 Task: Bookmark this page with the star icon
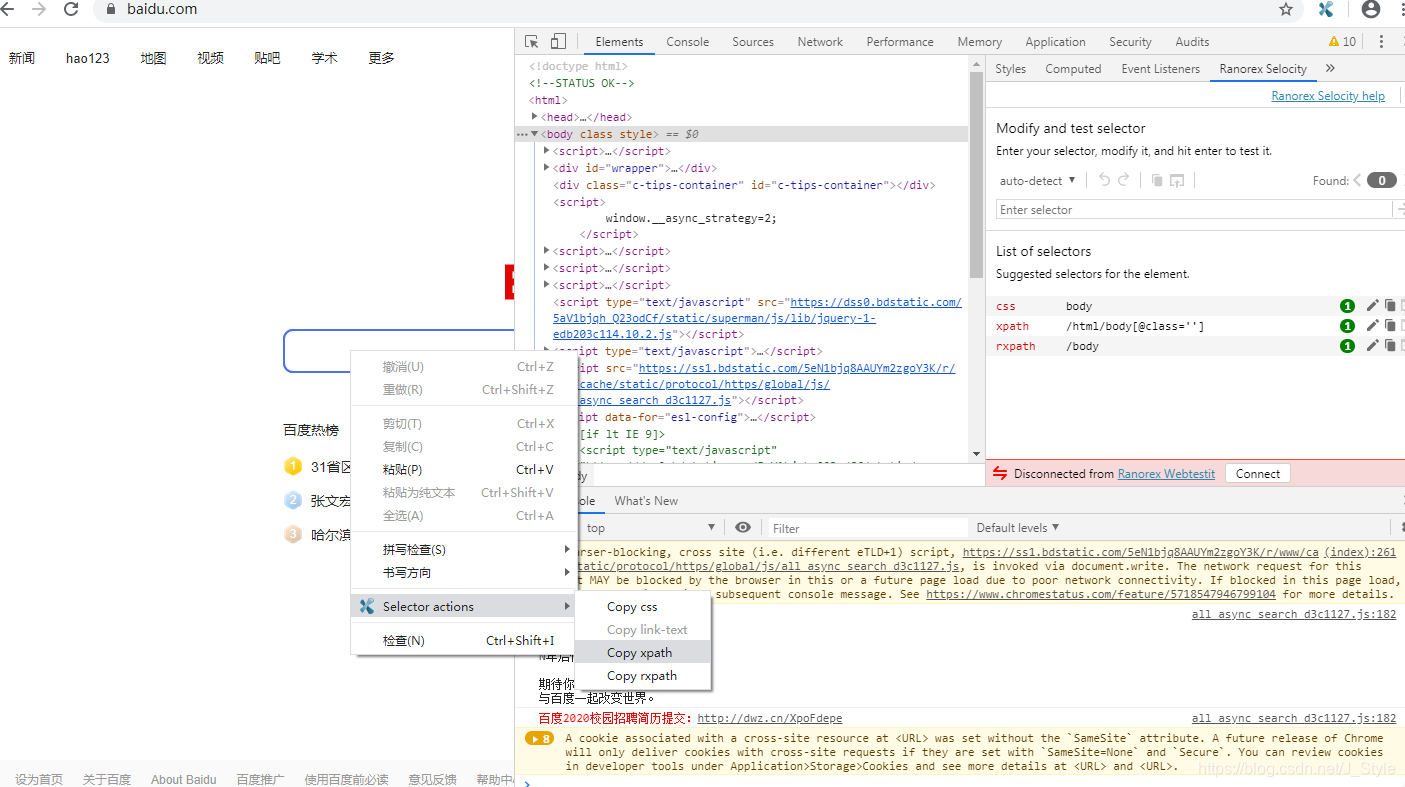pos(1286,9)
